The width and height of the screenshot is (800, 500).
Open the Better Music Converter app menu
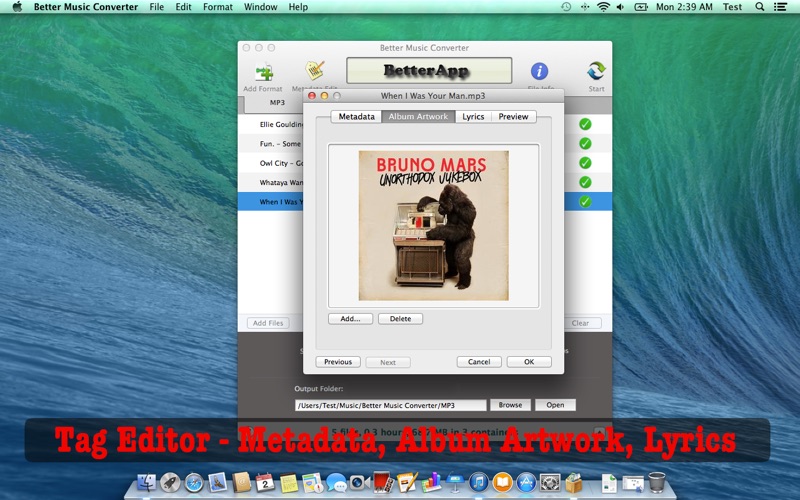pos(86,7)
